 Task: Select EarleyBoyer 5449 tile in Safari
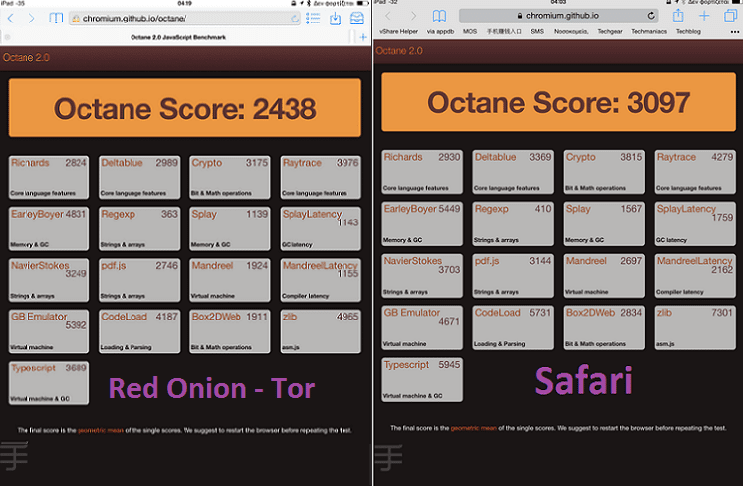(422, 224)
